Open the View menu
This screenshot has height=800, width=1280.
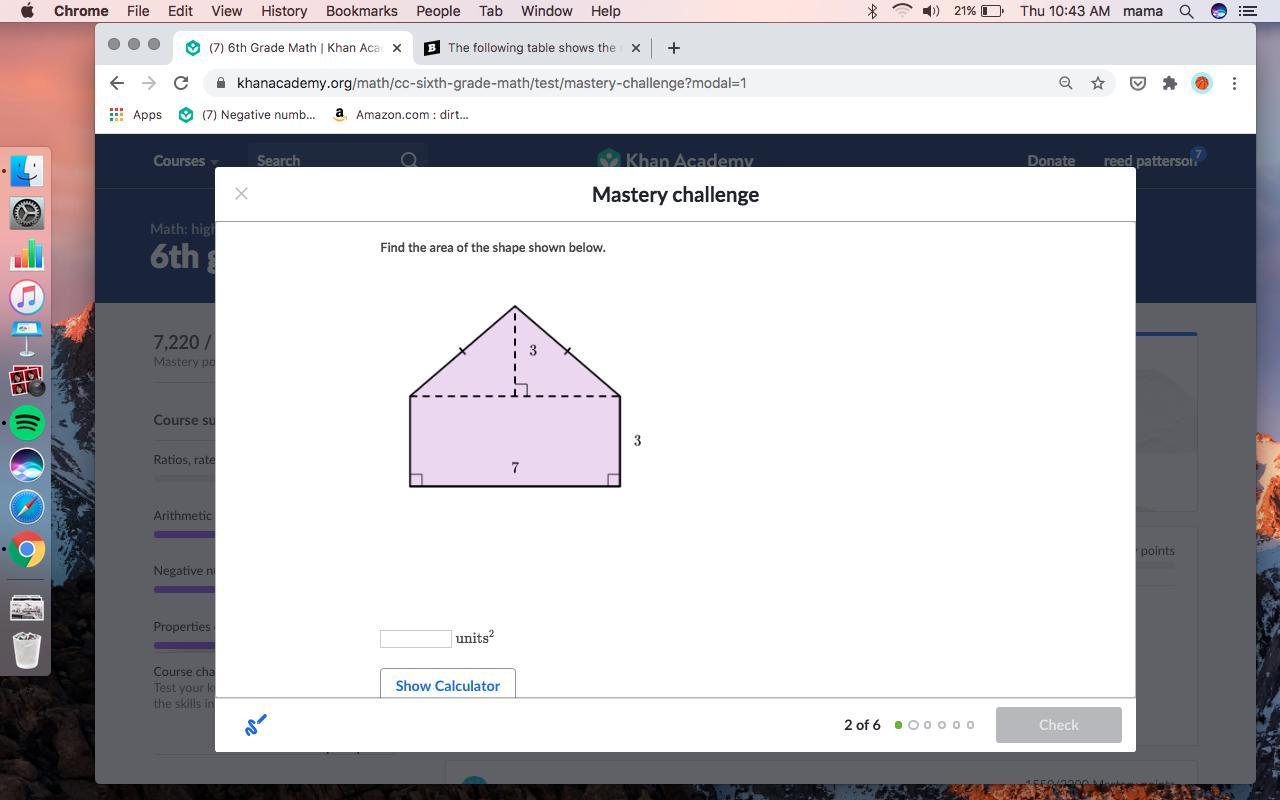click(x=227, y=11)
